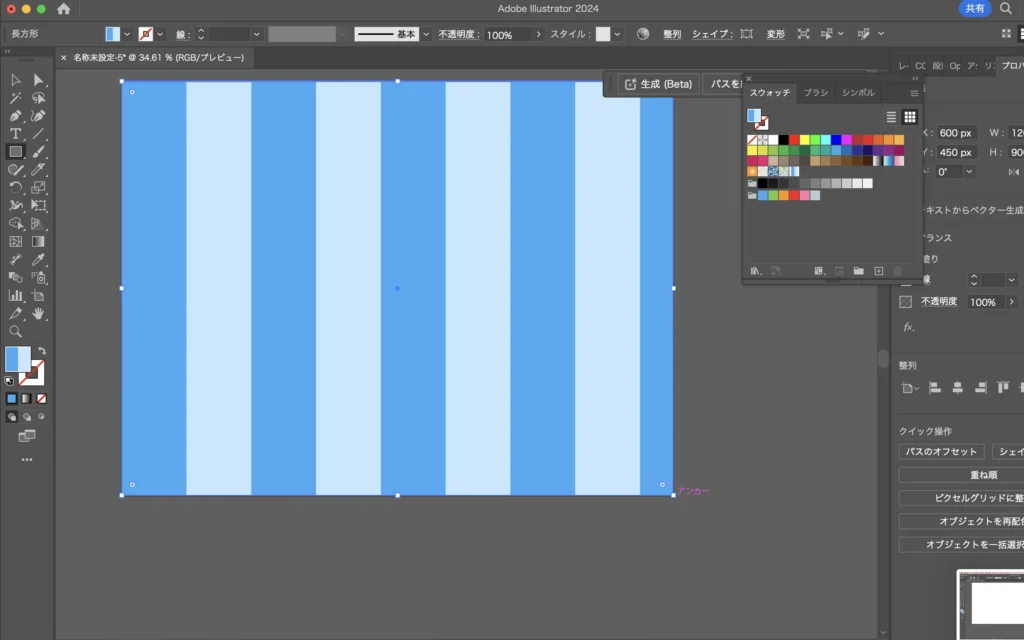The height and width of the screenshot is (640, 1024).
Task: Click the Swap Fill and Stroke arrows
Action: [x=41, y=351]
